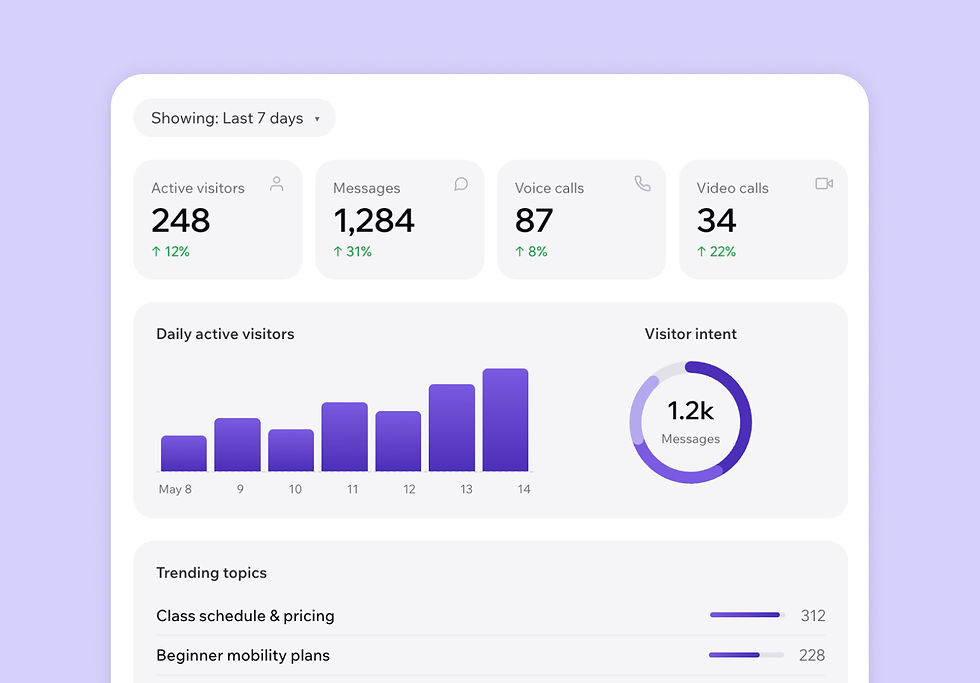
Task: Click the camera icon on Video calls card
Action: coord(824,184)
